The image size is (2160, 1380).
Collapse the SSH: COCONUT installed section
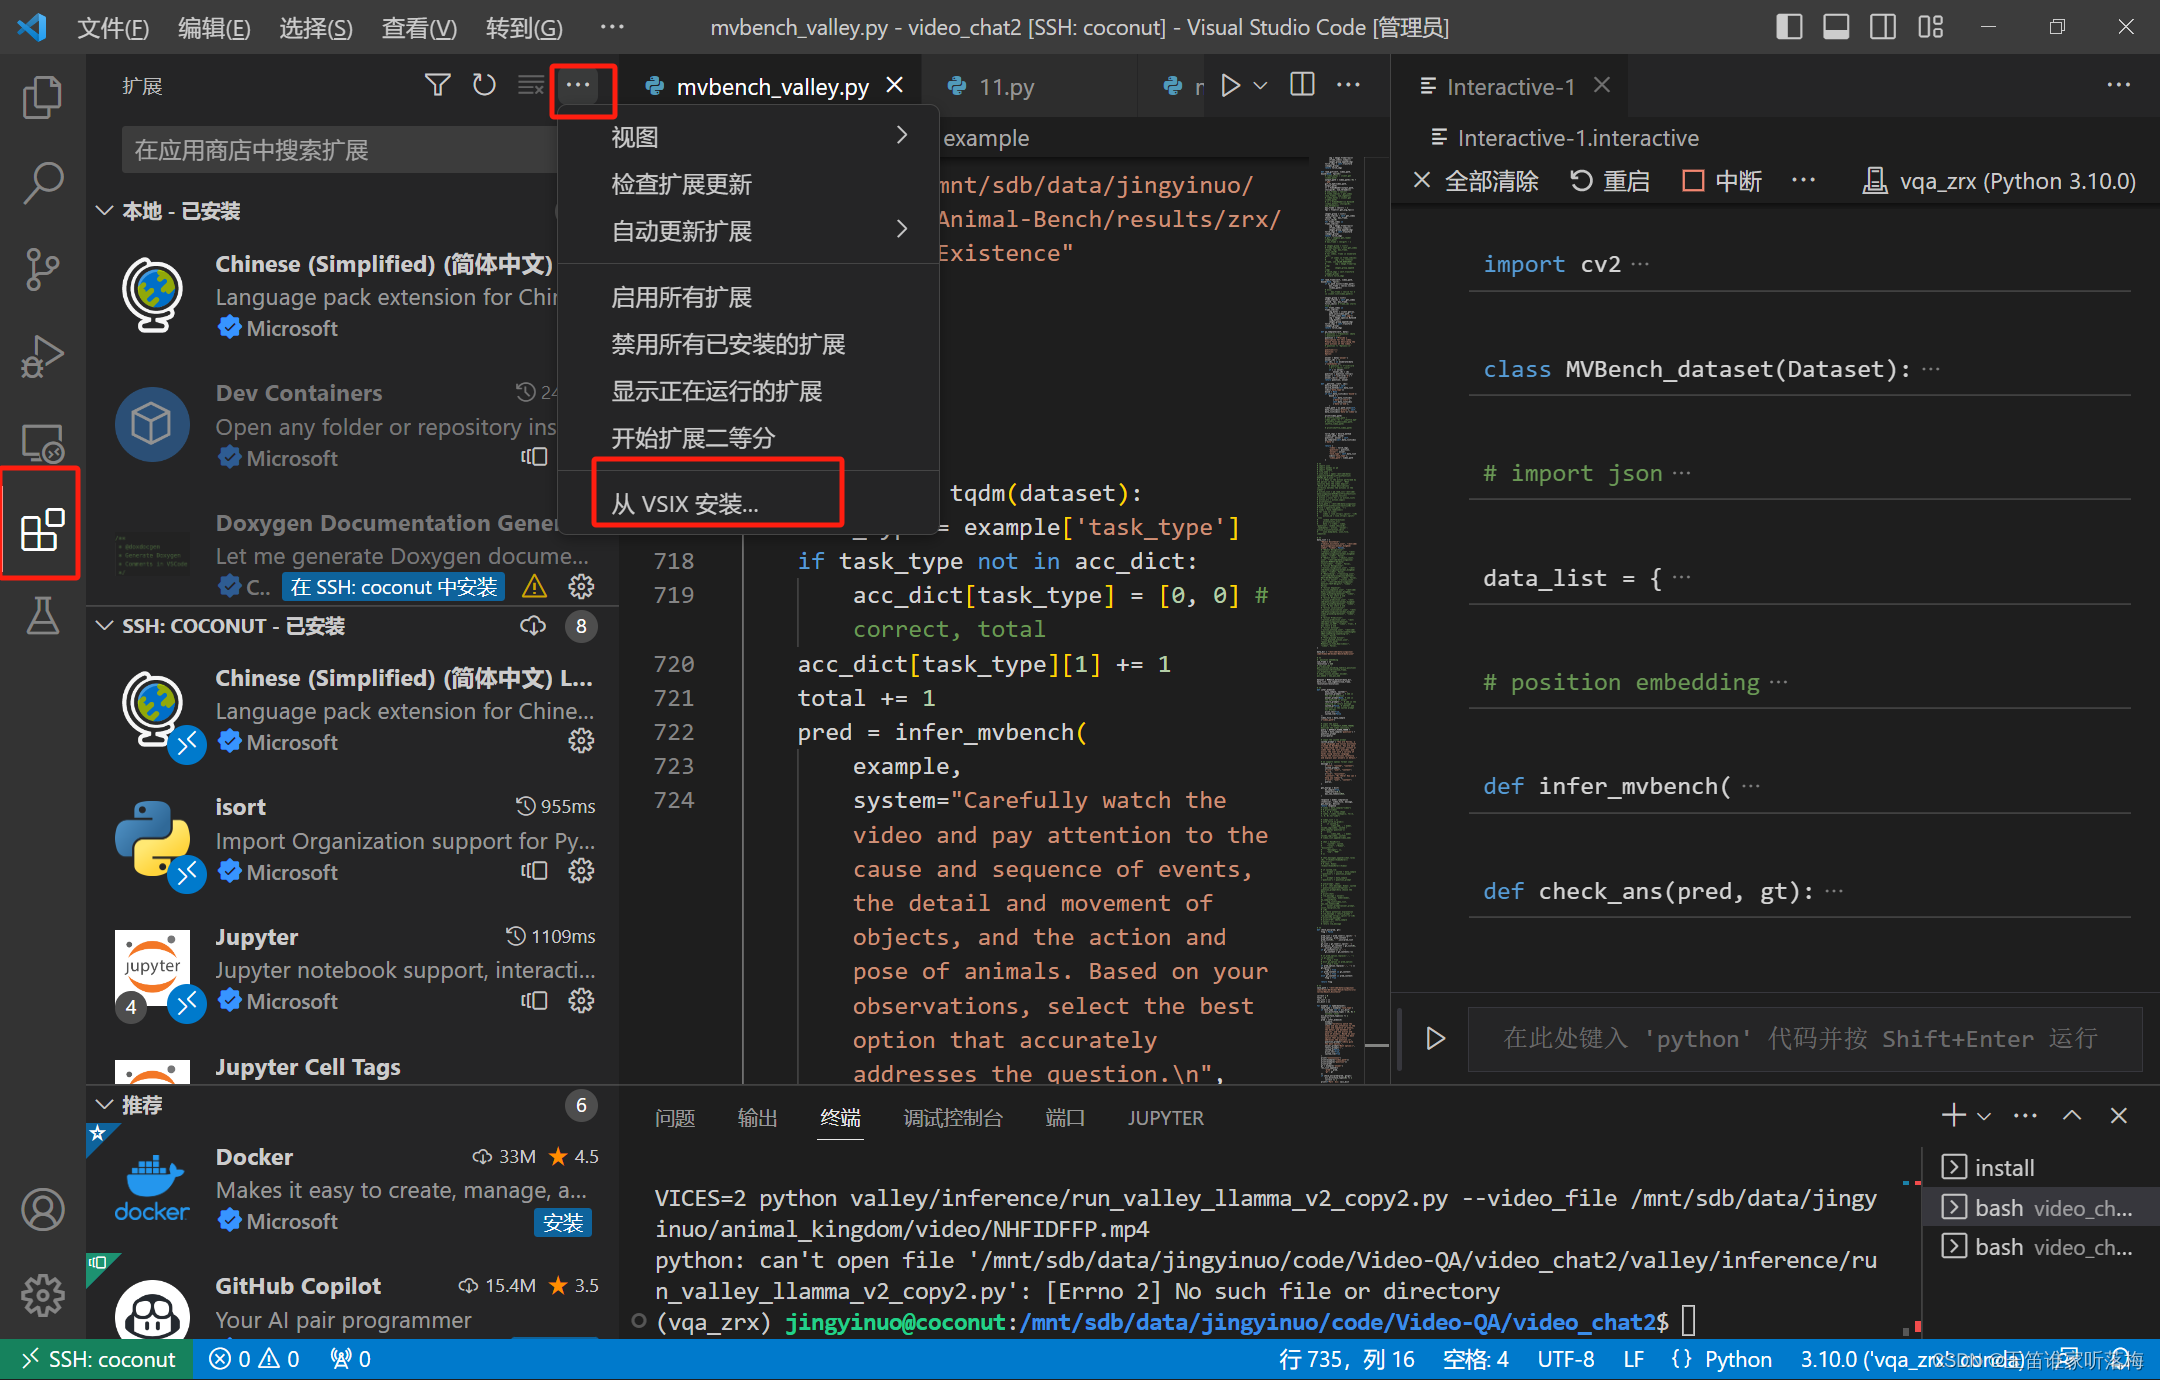click(x=104, y=626)
